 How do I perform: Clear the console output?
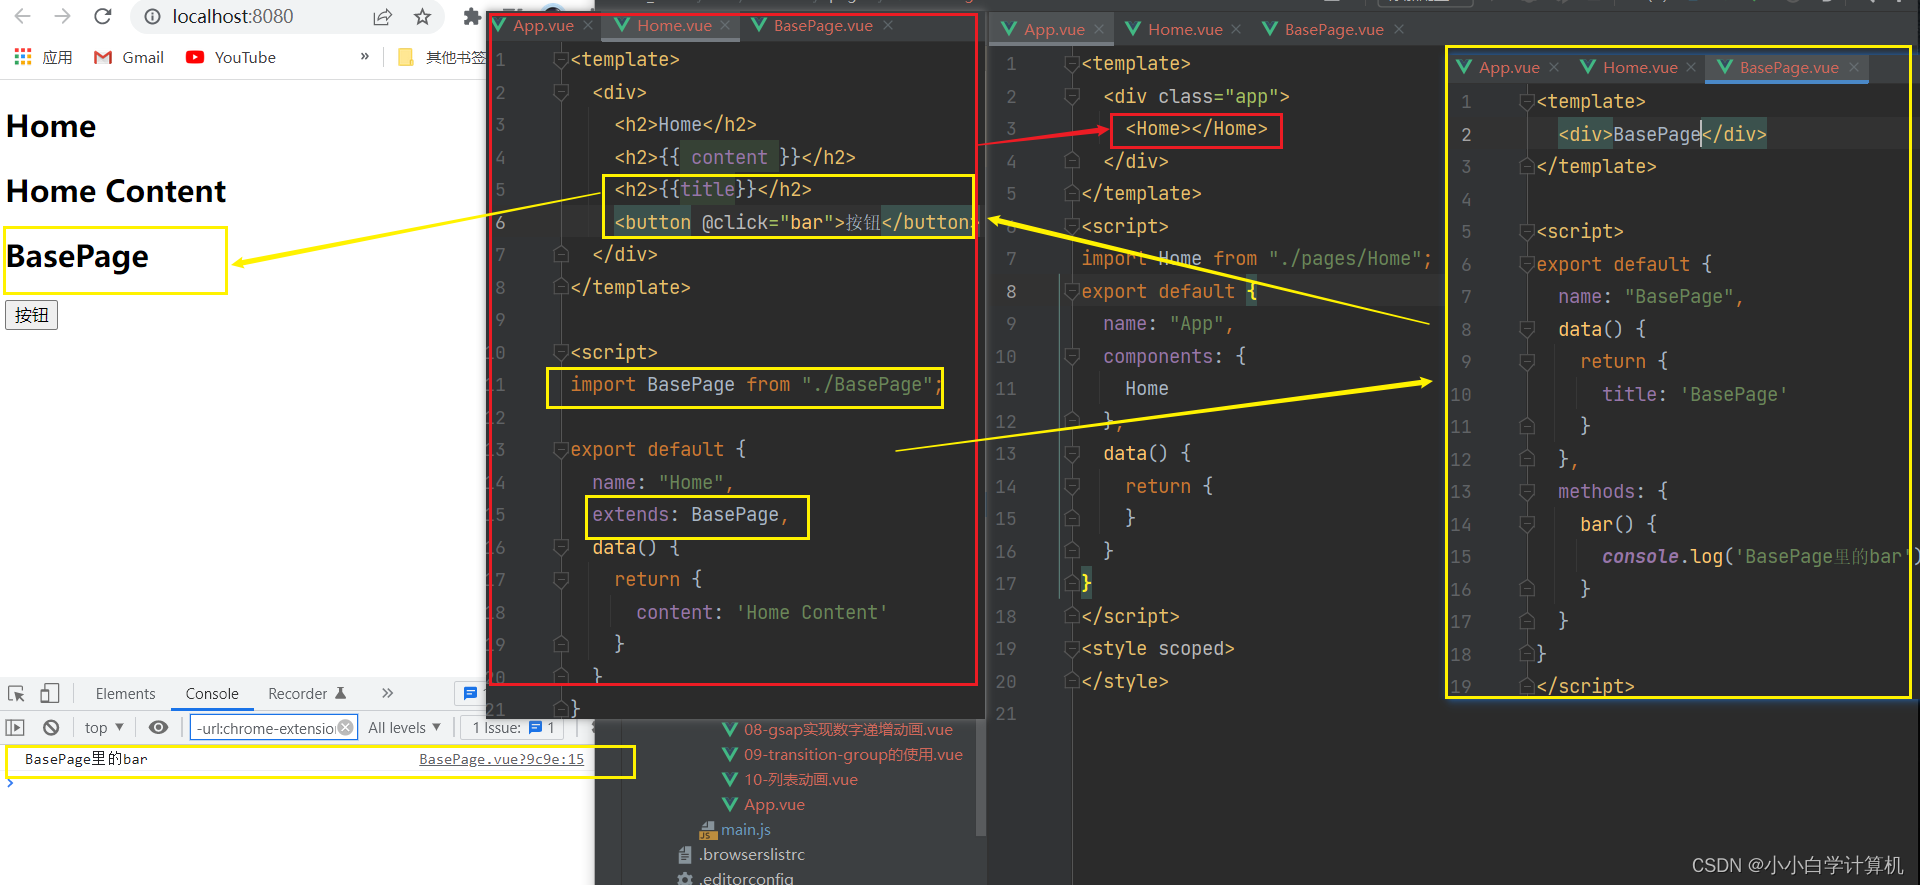tap(51, 727)
